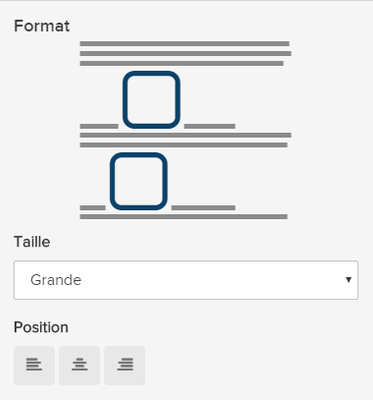
Task: Click topmost gray text line in preview
Action: 184,44
